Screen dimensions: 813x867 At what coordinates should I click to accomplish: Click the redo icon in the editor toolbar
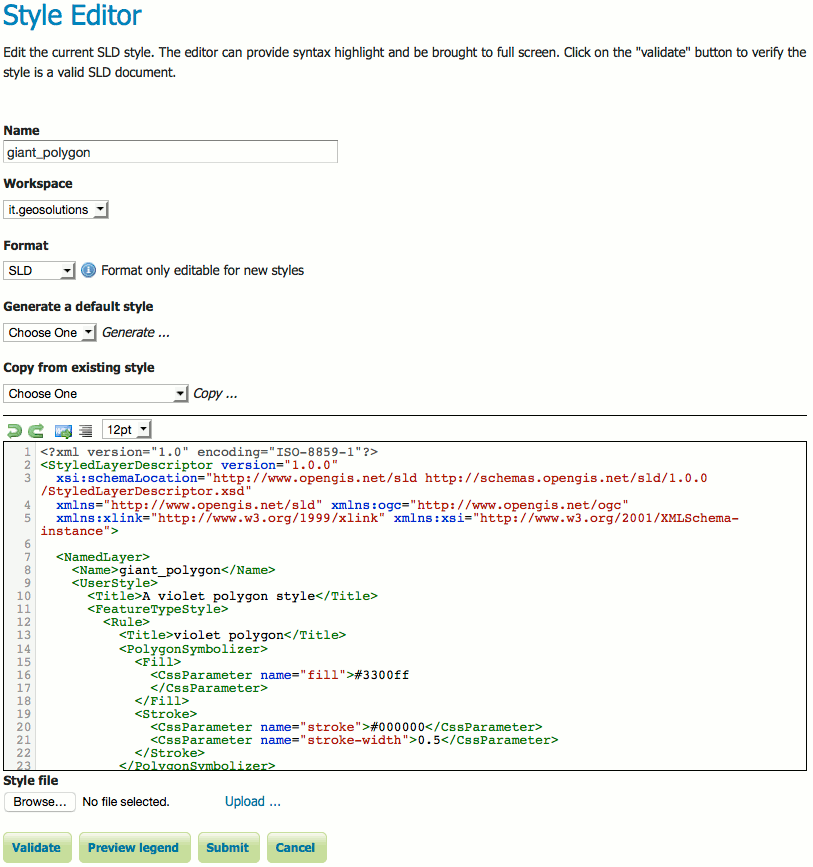36,430
